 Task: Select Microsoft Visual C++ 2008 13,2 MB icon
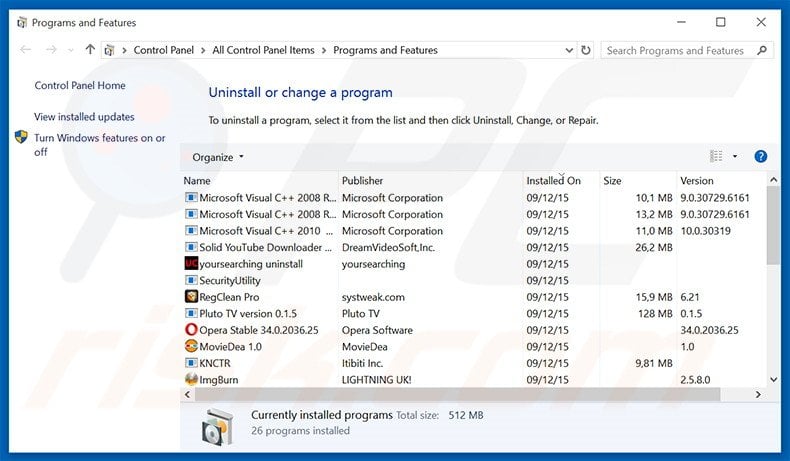pos(191,214)
